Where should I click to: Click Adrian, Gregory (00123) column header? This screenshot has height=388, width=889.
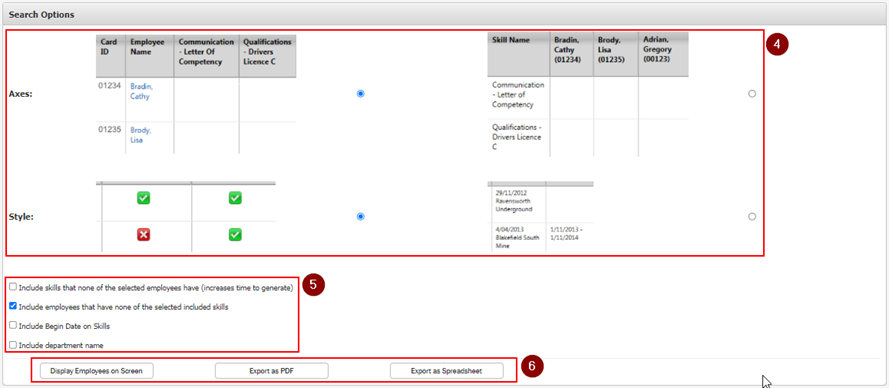663,54
